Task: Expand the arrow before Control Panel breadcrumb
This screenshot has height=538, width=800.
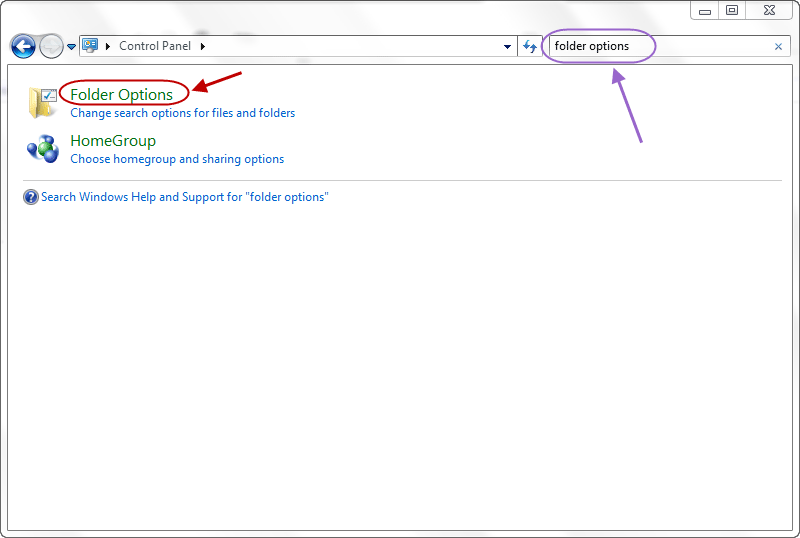Action: (108, 46)
